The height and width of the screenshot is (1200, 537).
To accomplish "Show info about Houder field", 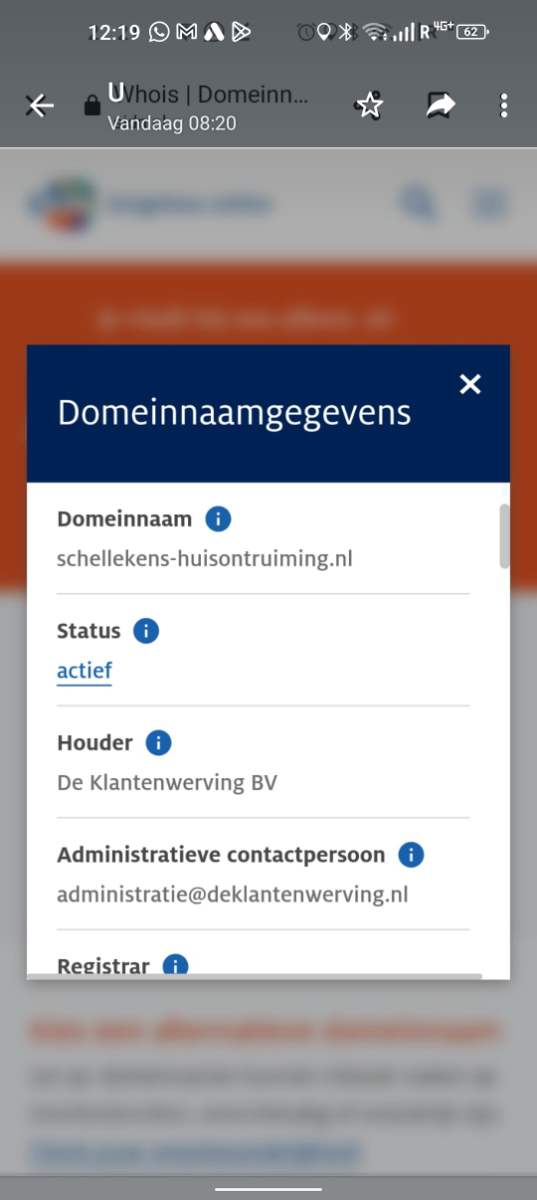I will (x=158, y=743).
